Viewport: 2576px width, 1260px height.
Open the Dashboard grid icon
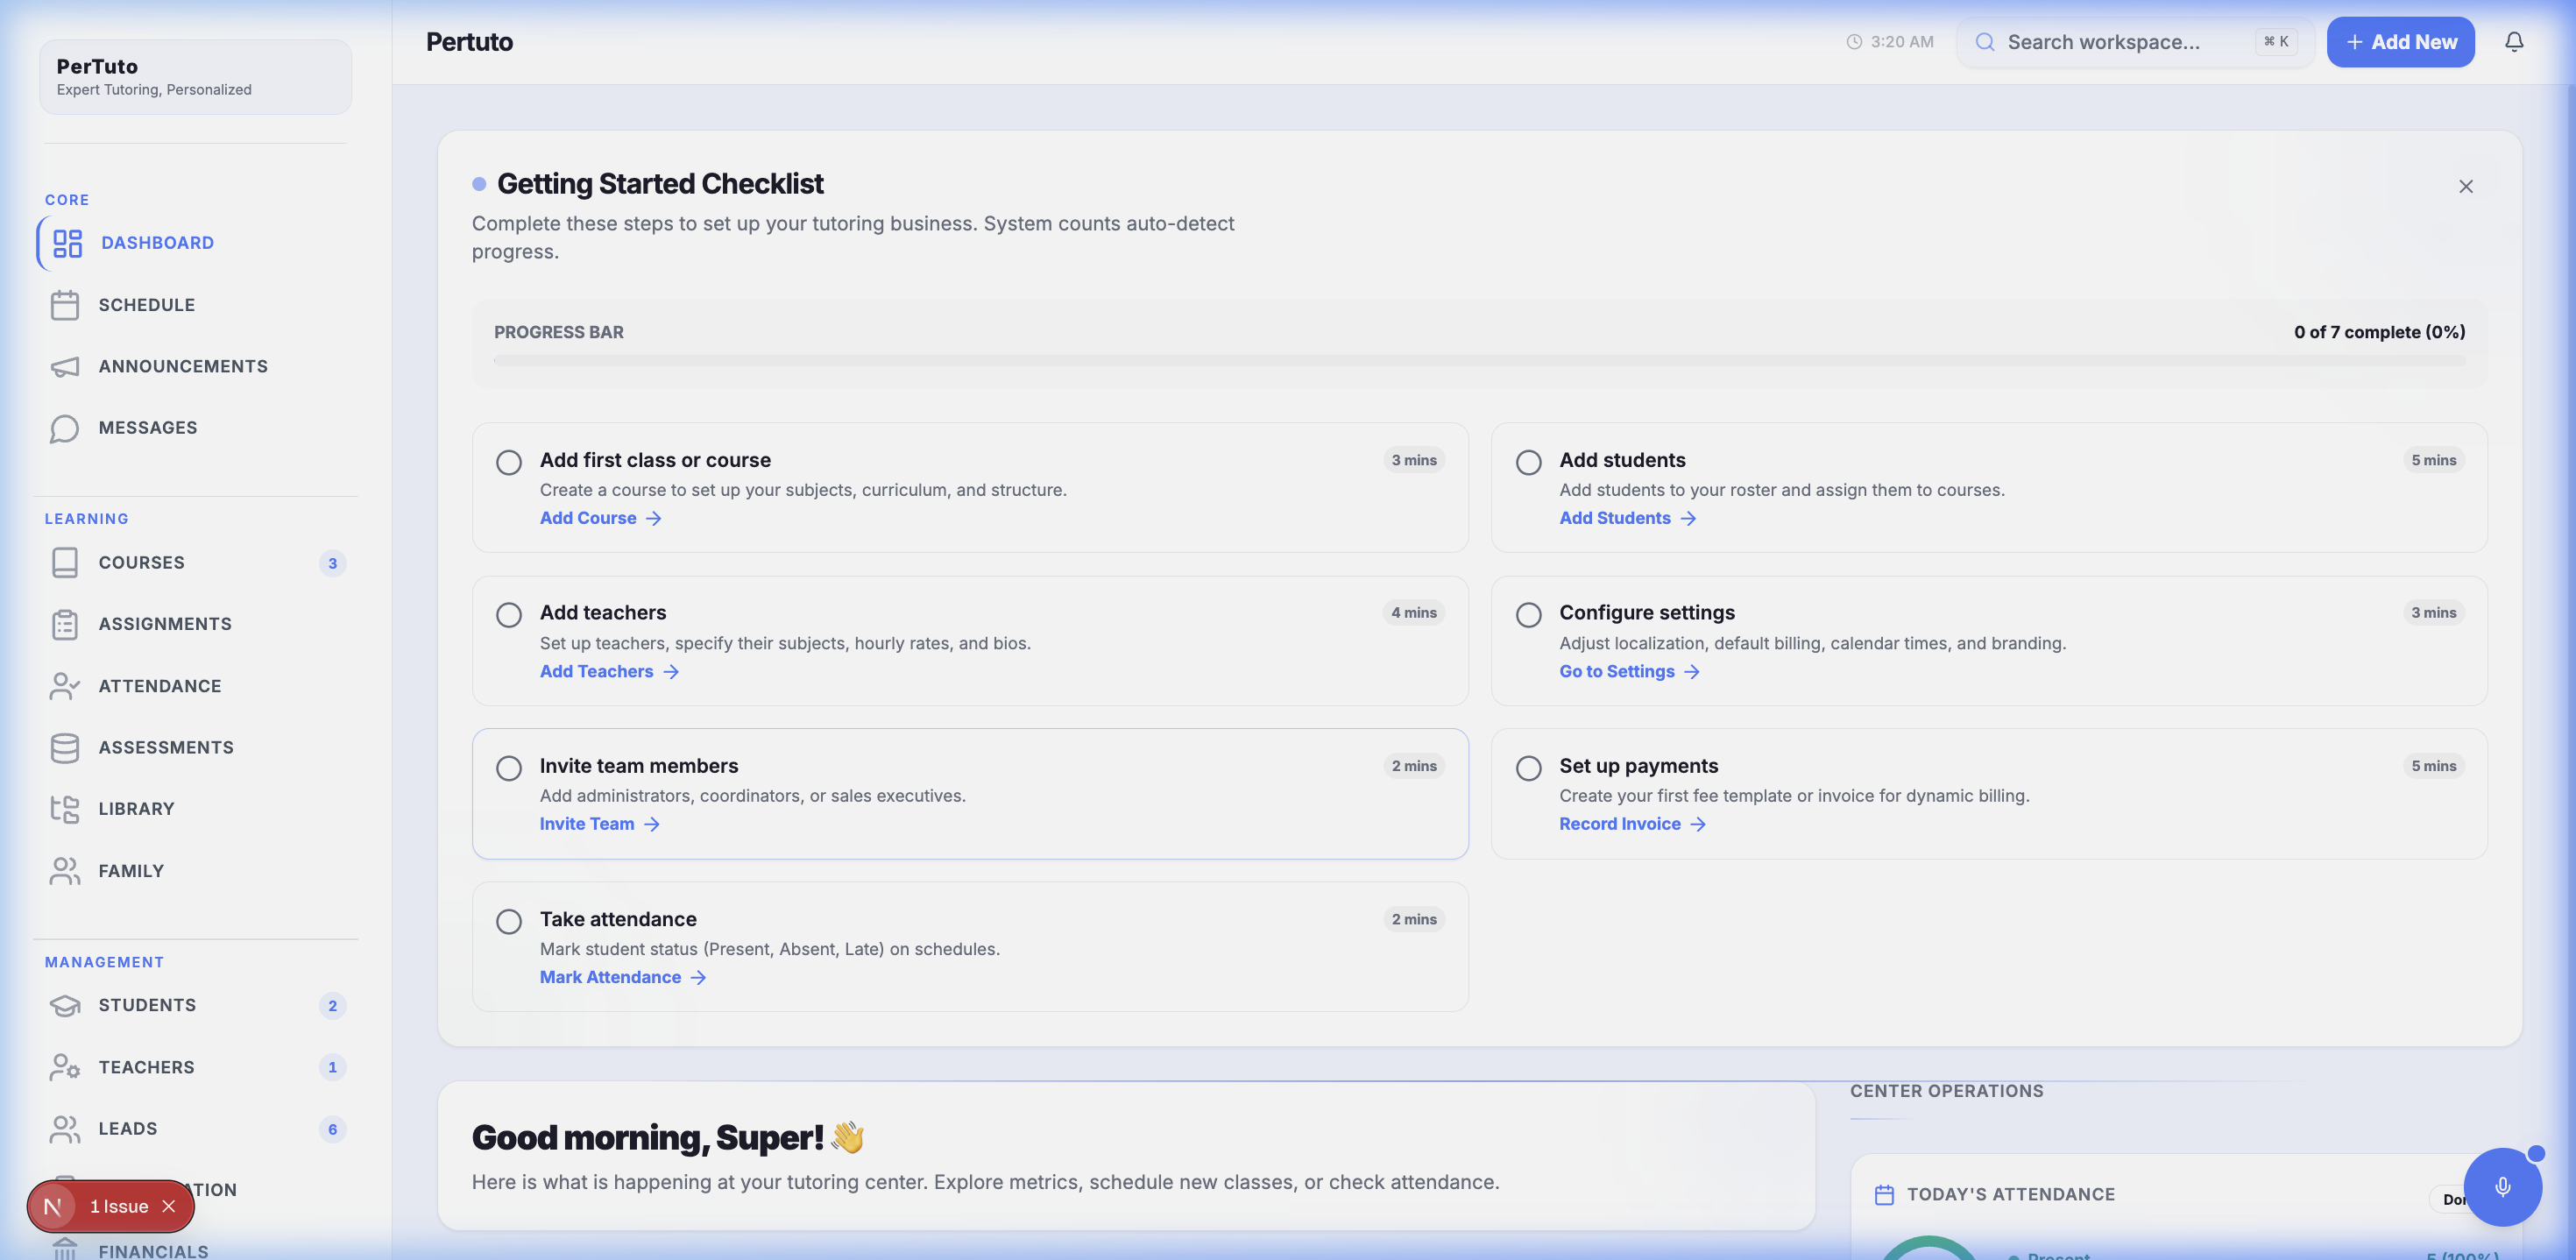point(67,243)
